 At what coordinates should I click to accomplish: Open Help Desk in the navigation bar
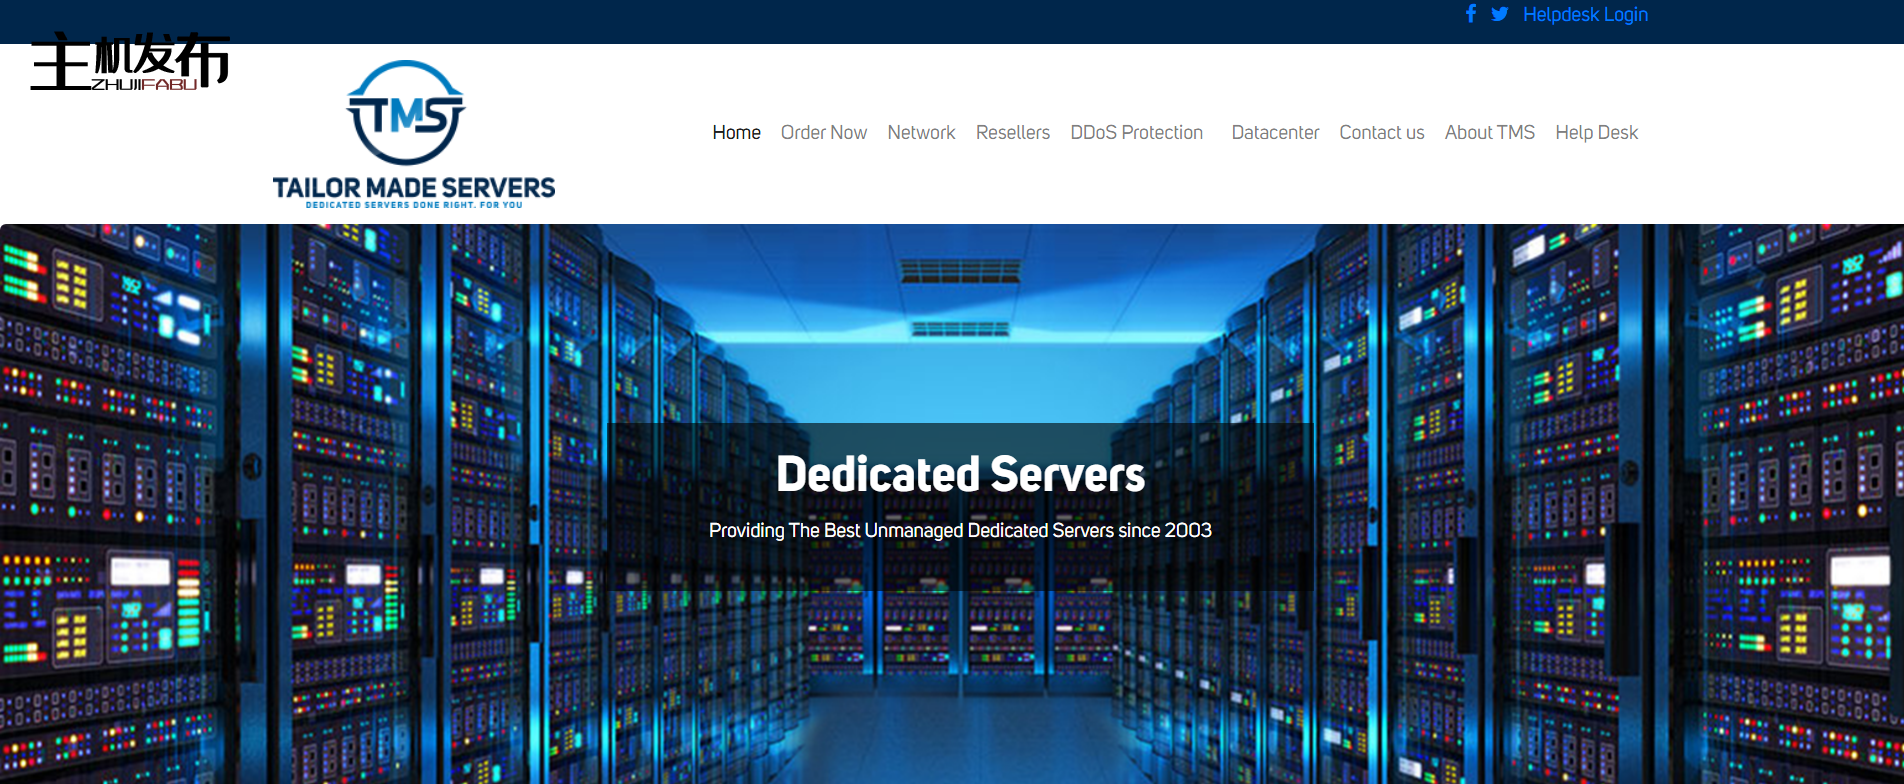tap(1596, 132)
